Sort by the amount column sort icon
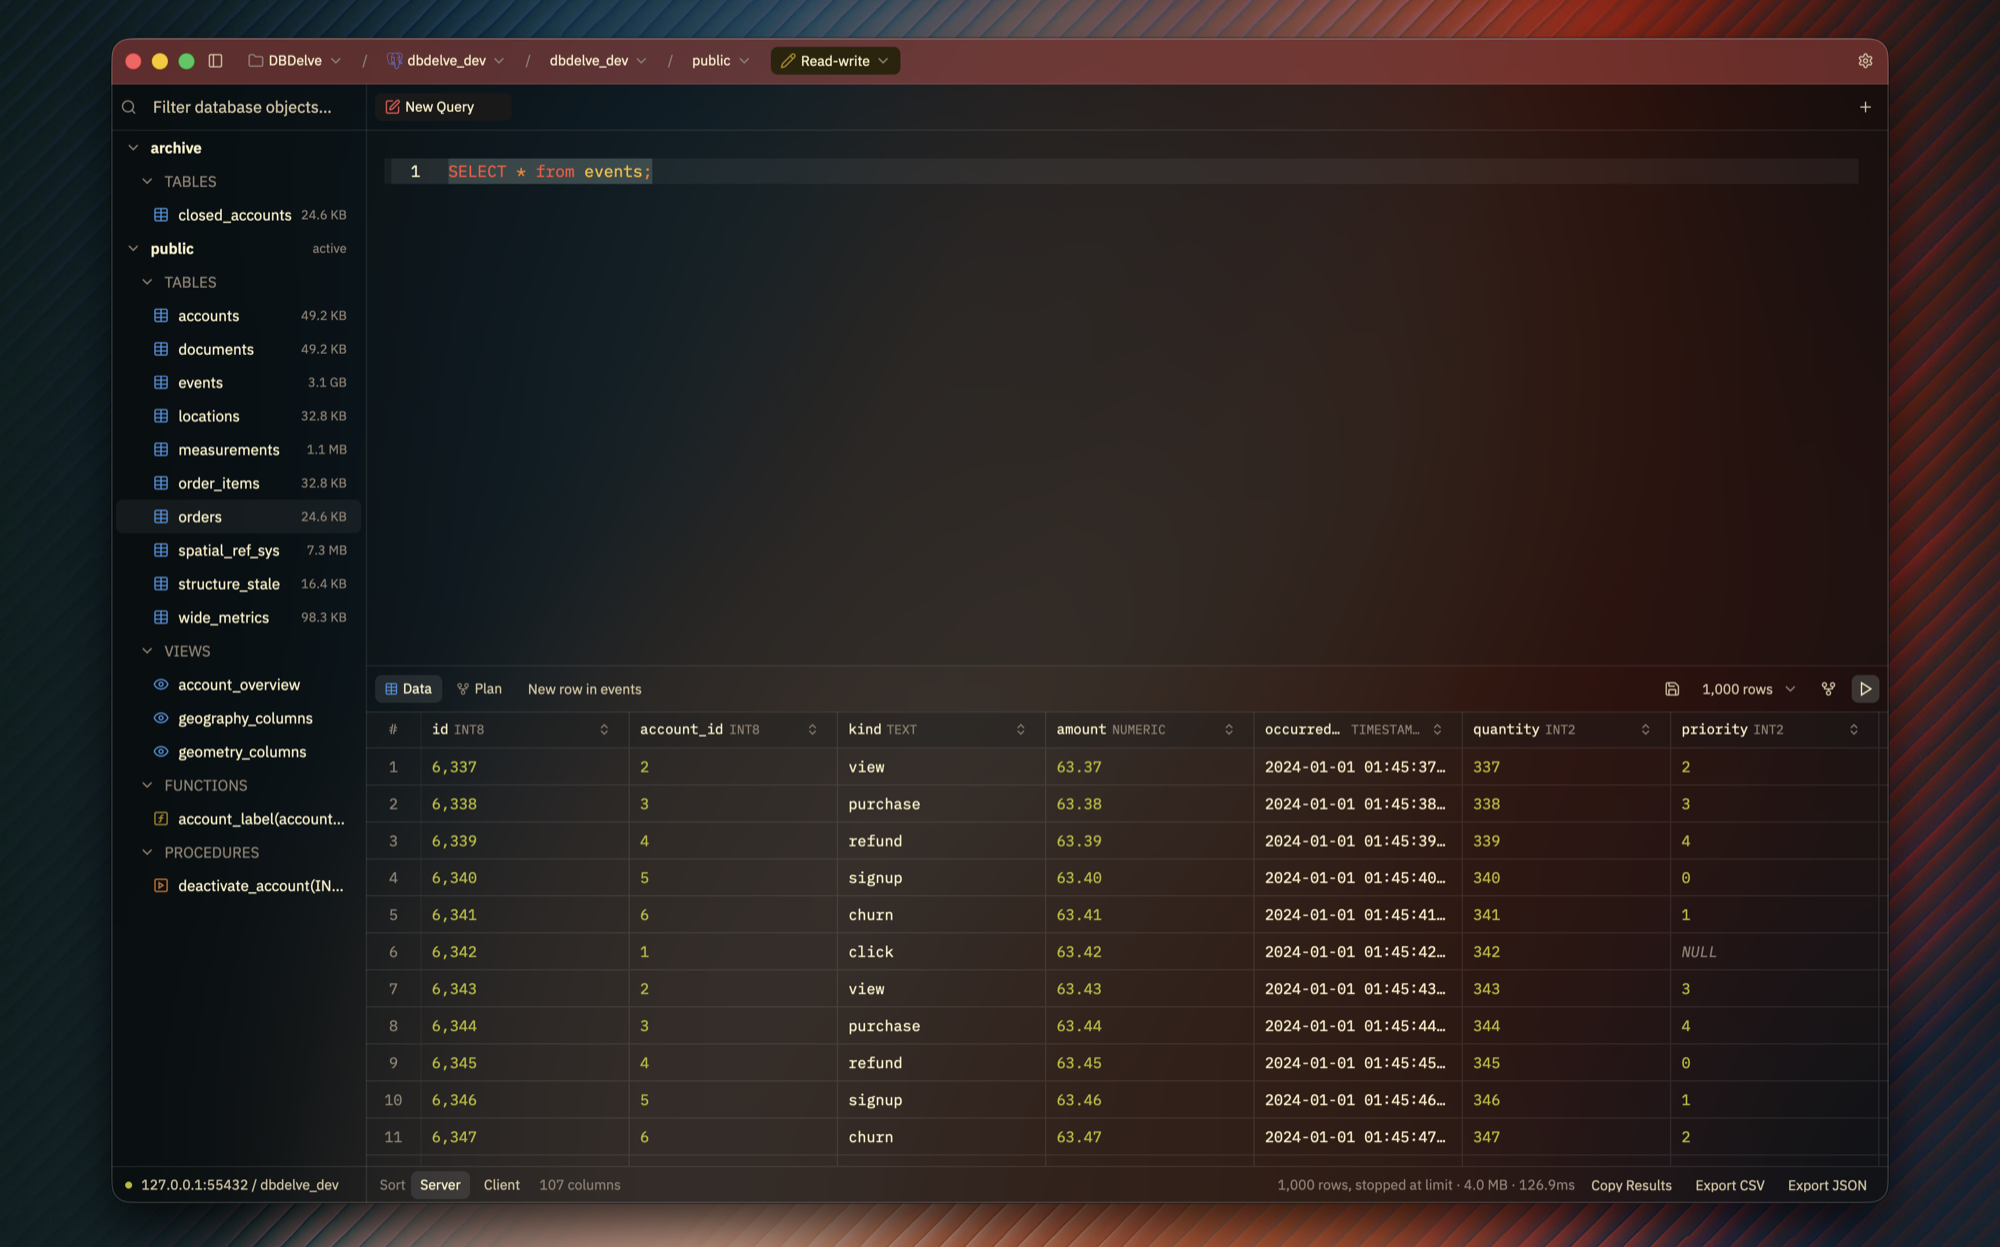The width and height of the screenshot is (2000, 1247). click(x=1229, y=730)
